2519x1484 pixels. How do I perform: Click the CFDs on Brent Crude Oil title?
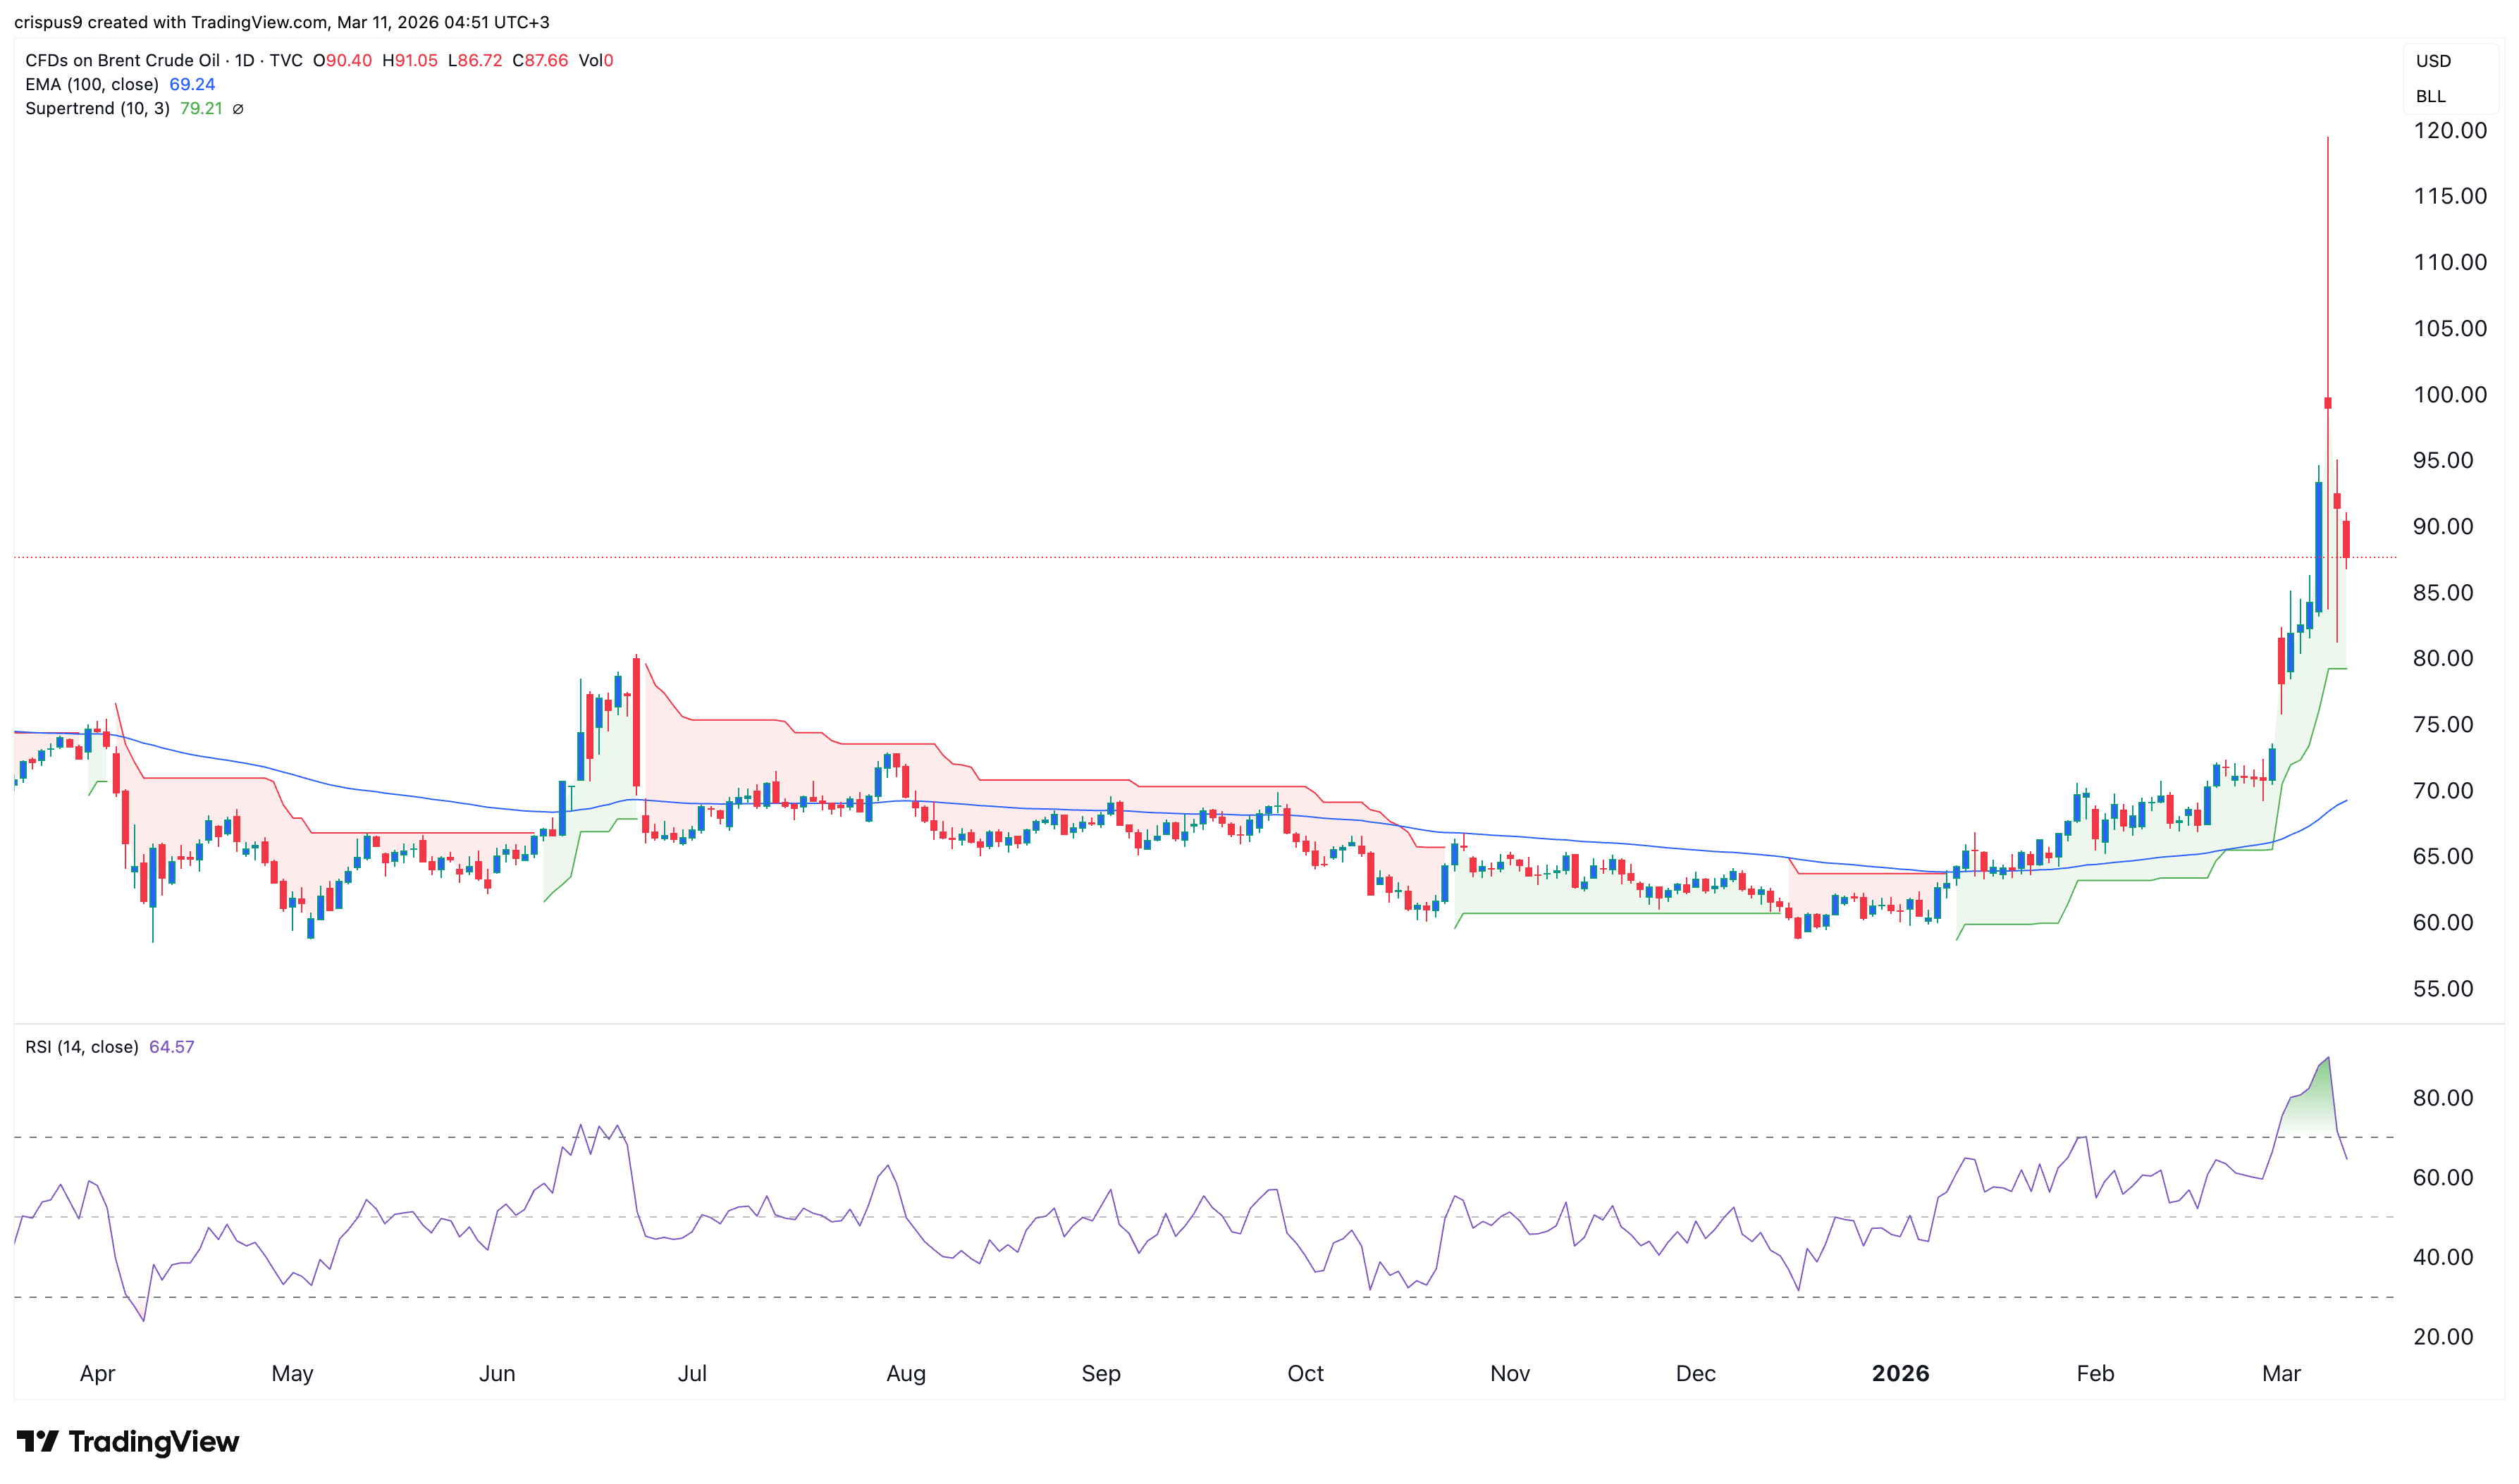click(x=122, y=61)
